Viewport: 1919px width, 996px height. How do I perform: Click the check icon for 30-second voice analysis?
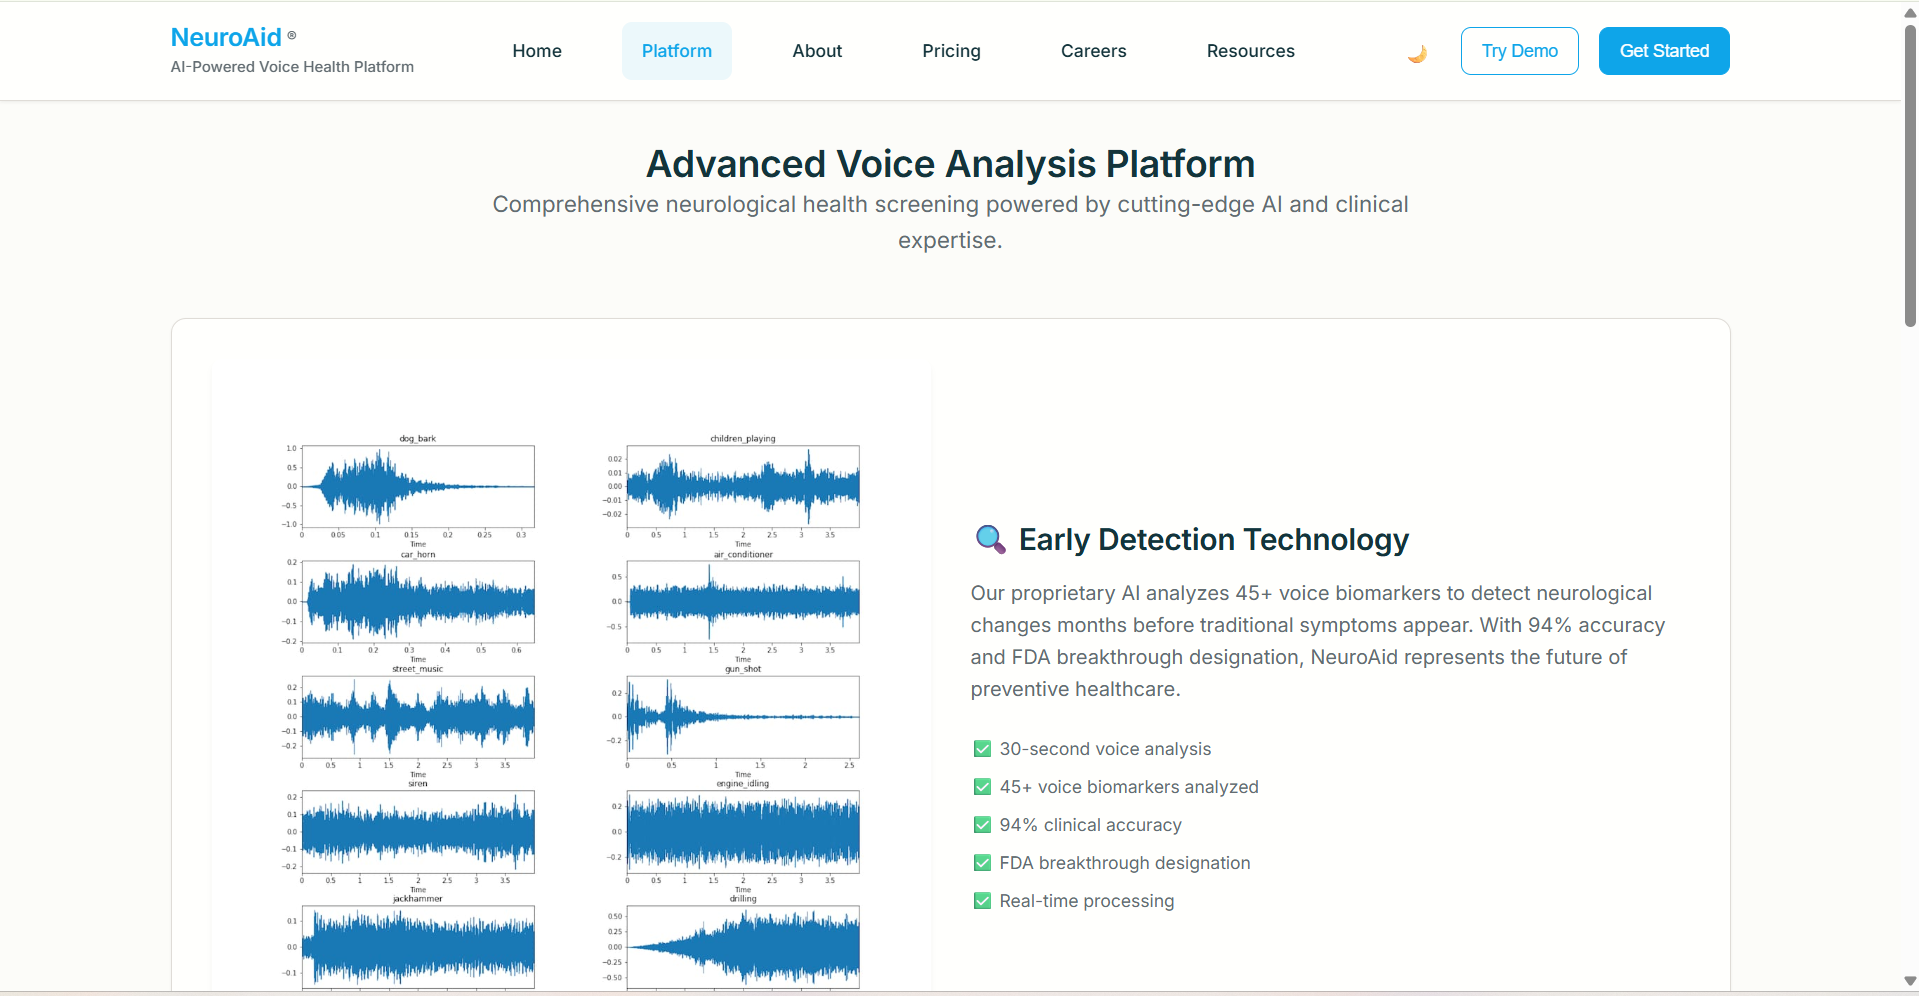(x=982, y=749)
